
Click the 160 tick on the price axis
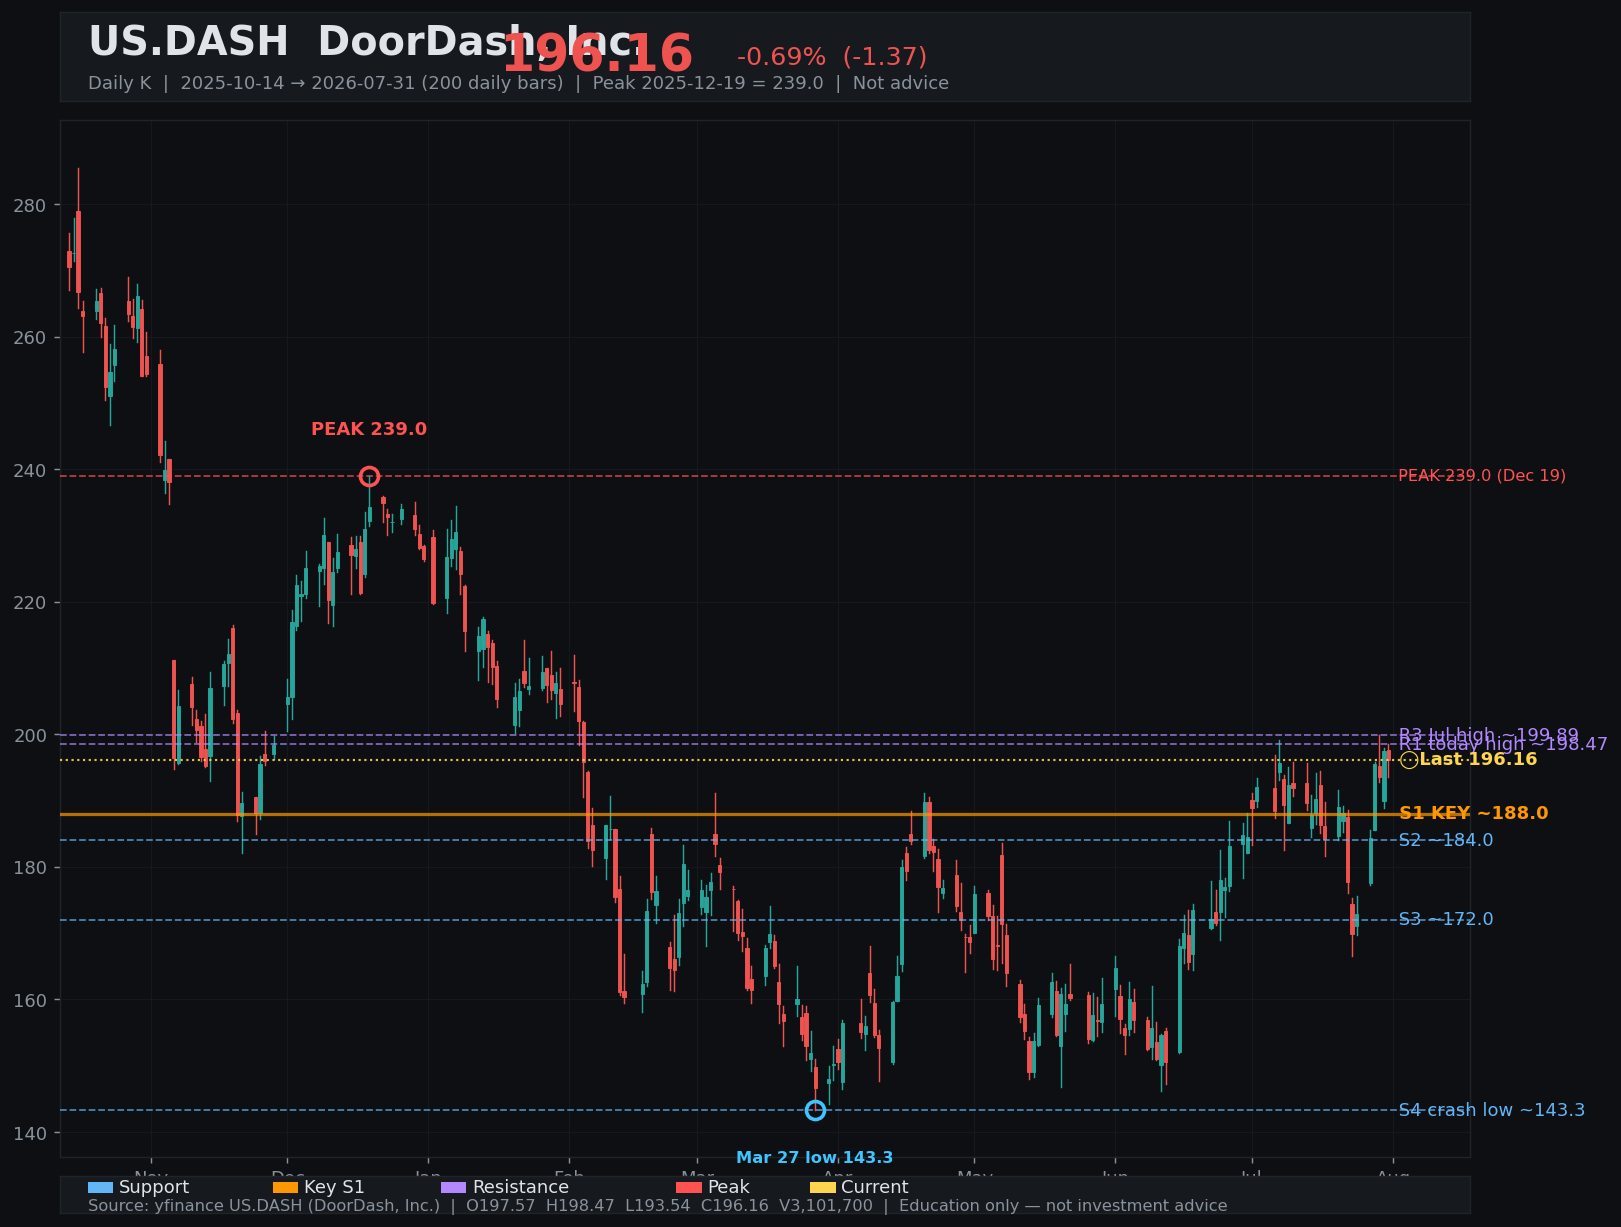(30, 1000)
